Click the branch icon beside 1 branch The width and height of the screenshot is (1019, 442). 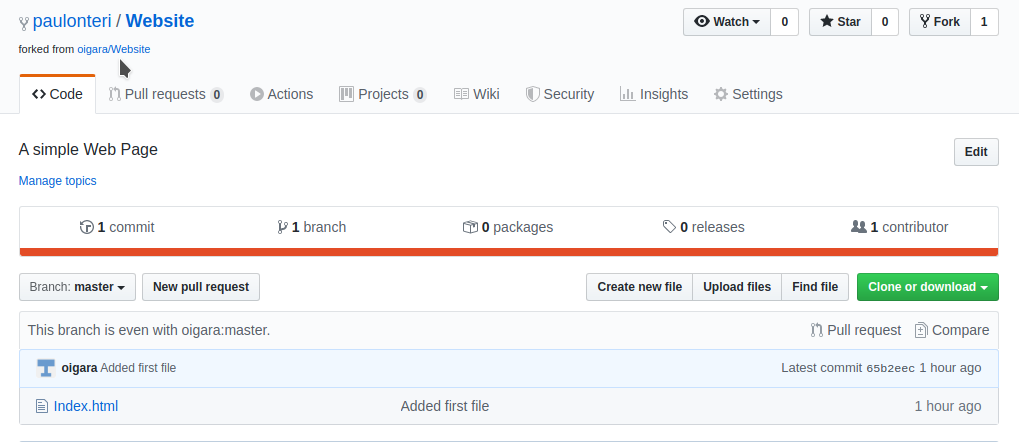click(x=282, y=227)
